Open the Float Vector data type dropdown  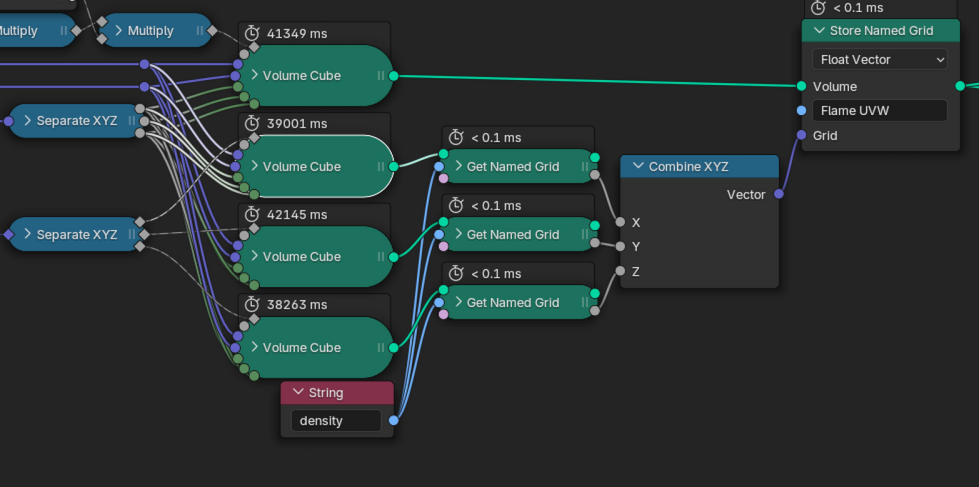tap(880, 59)
